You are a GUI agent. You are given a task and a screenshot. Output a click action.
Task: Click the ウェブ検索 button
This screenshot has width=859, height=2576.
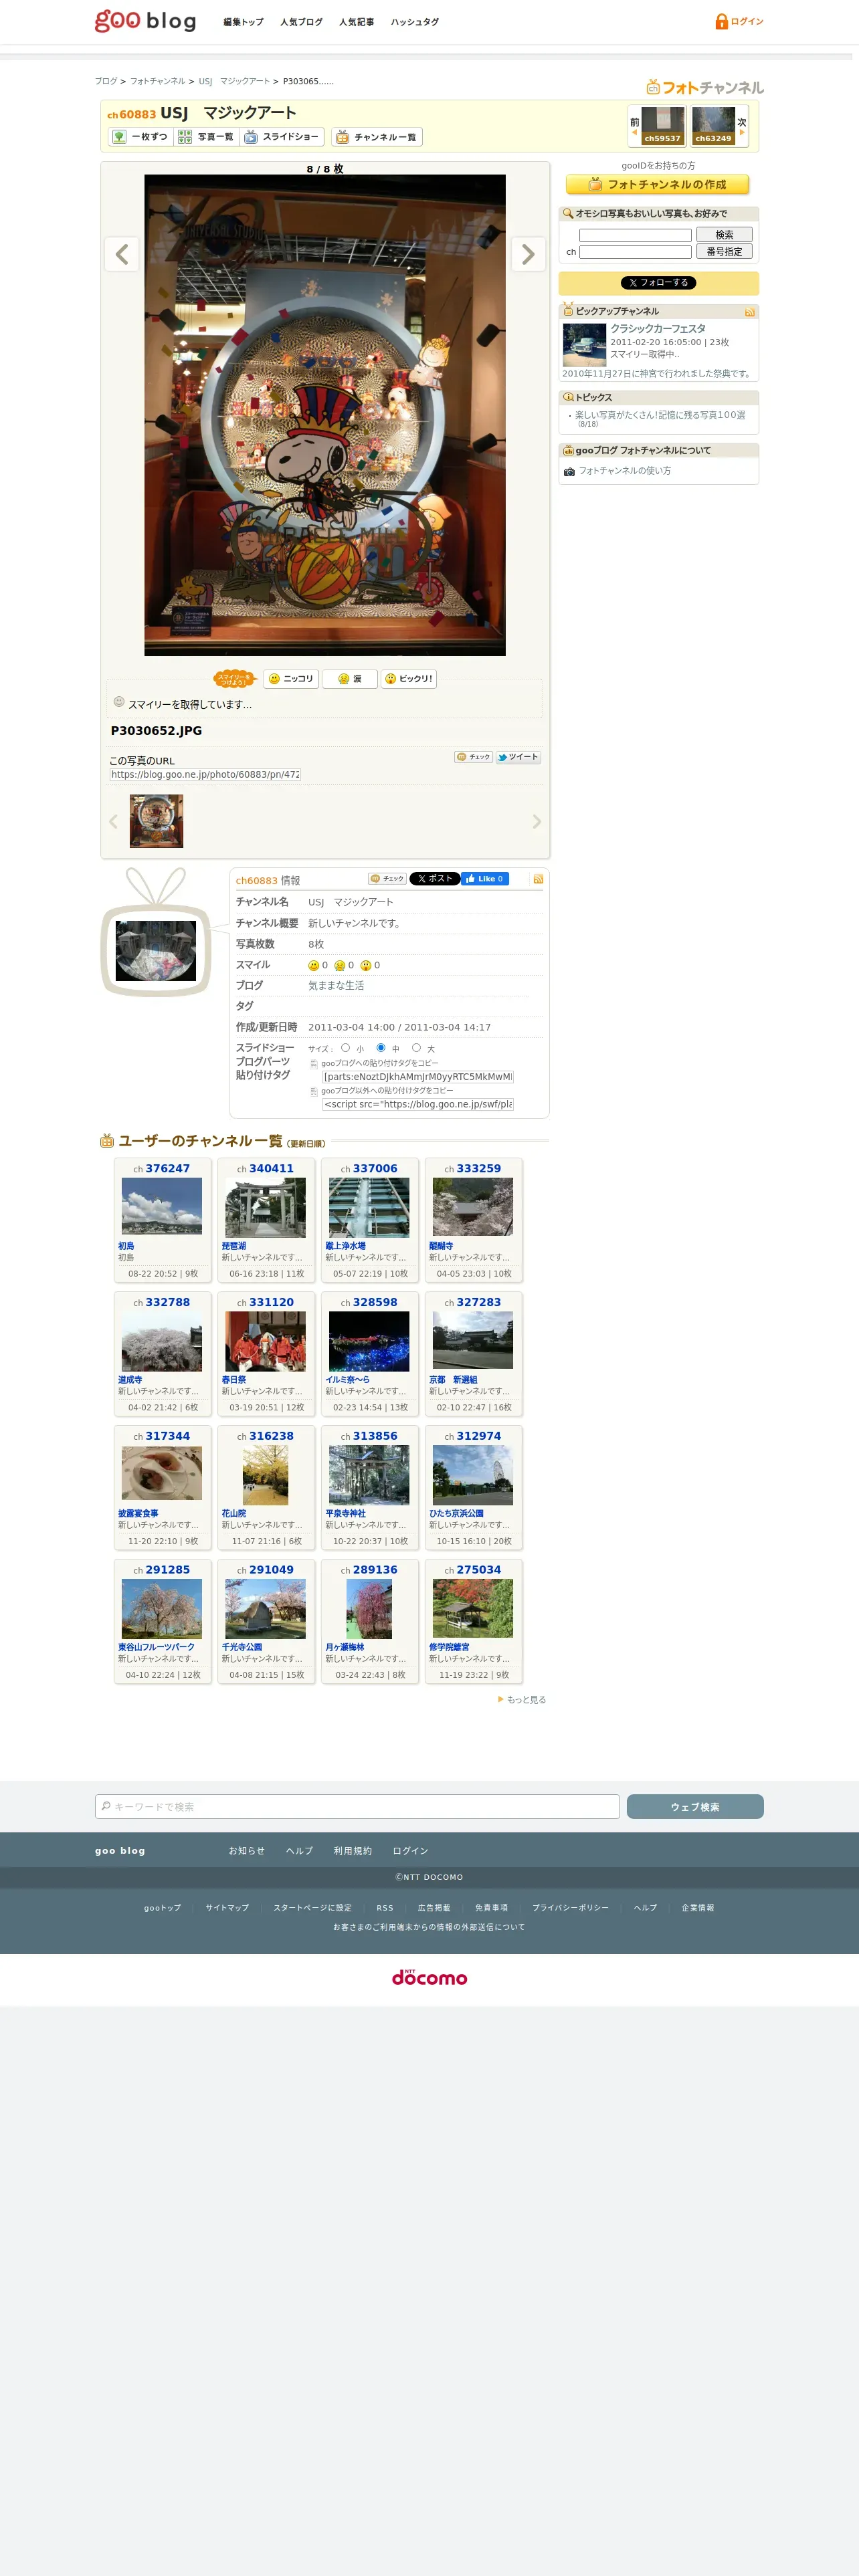tap(695, 1807)
